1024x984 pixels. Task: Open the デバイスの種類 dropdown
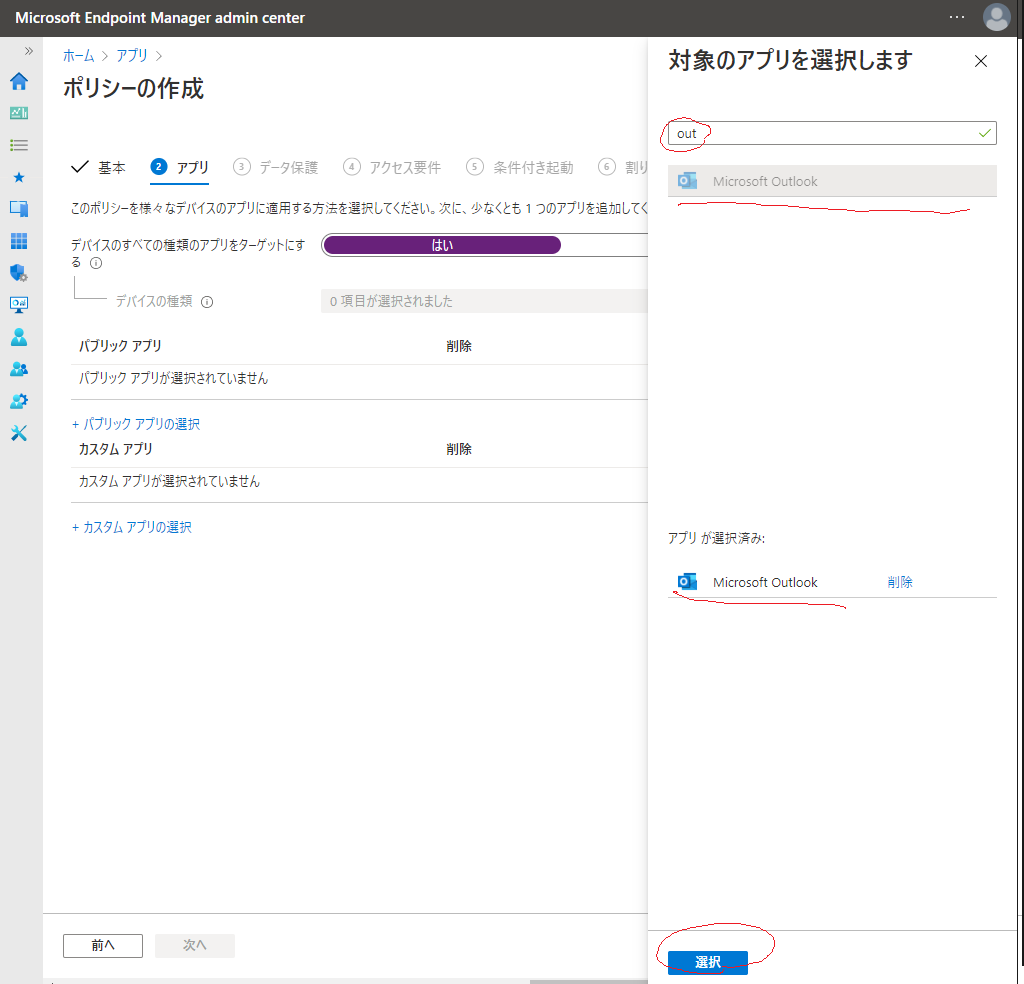click(x=484, y=301)
